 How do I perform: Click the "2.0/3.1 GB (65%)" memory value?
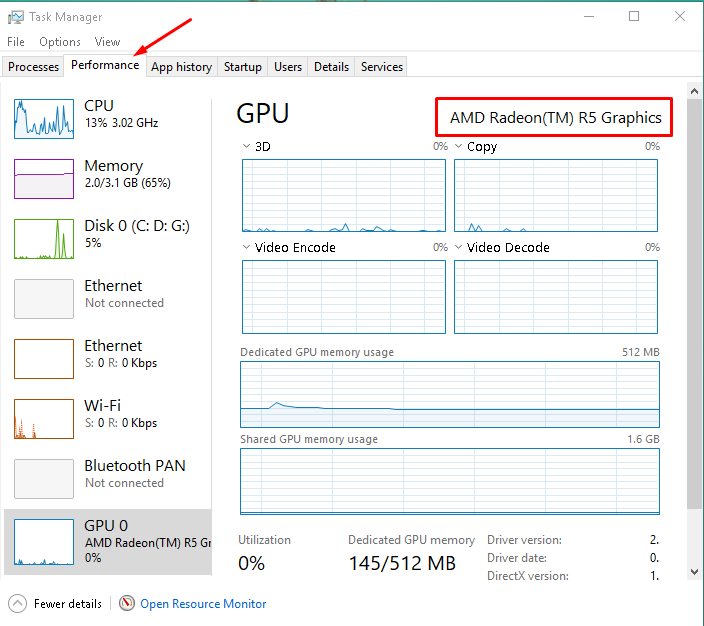point(128,183)
